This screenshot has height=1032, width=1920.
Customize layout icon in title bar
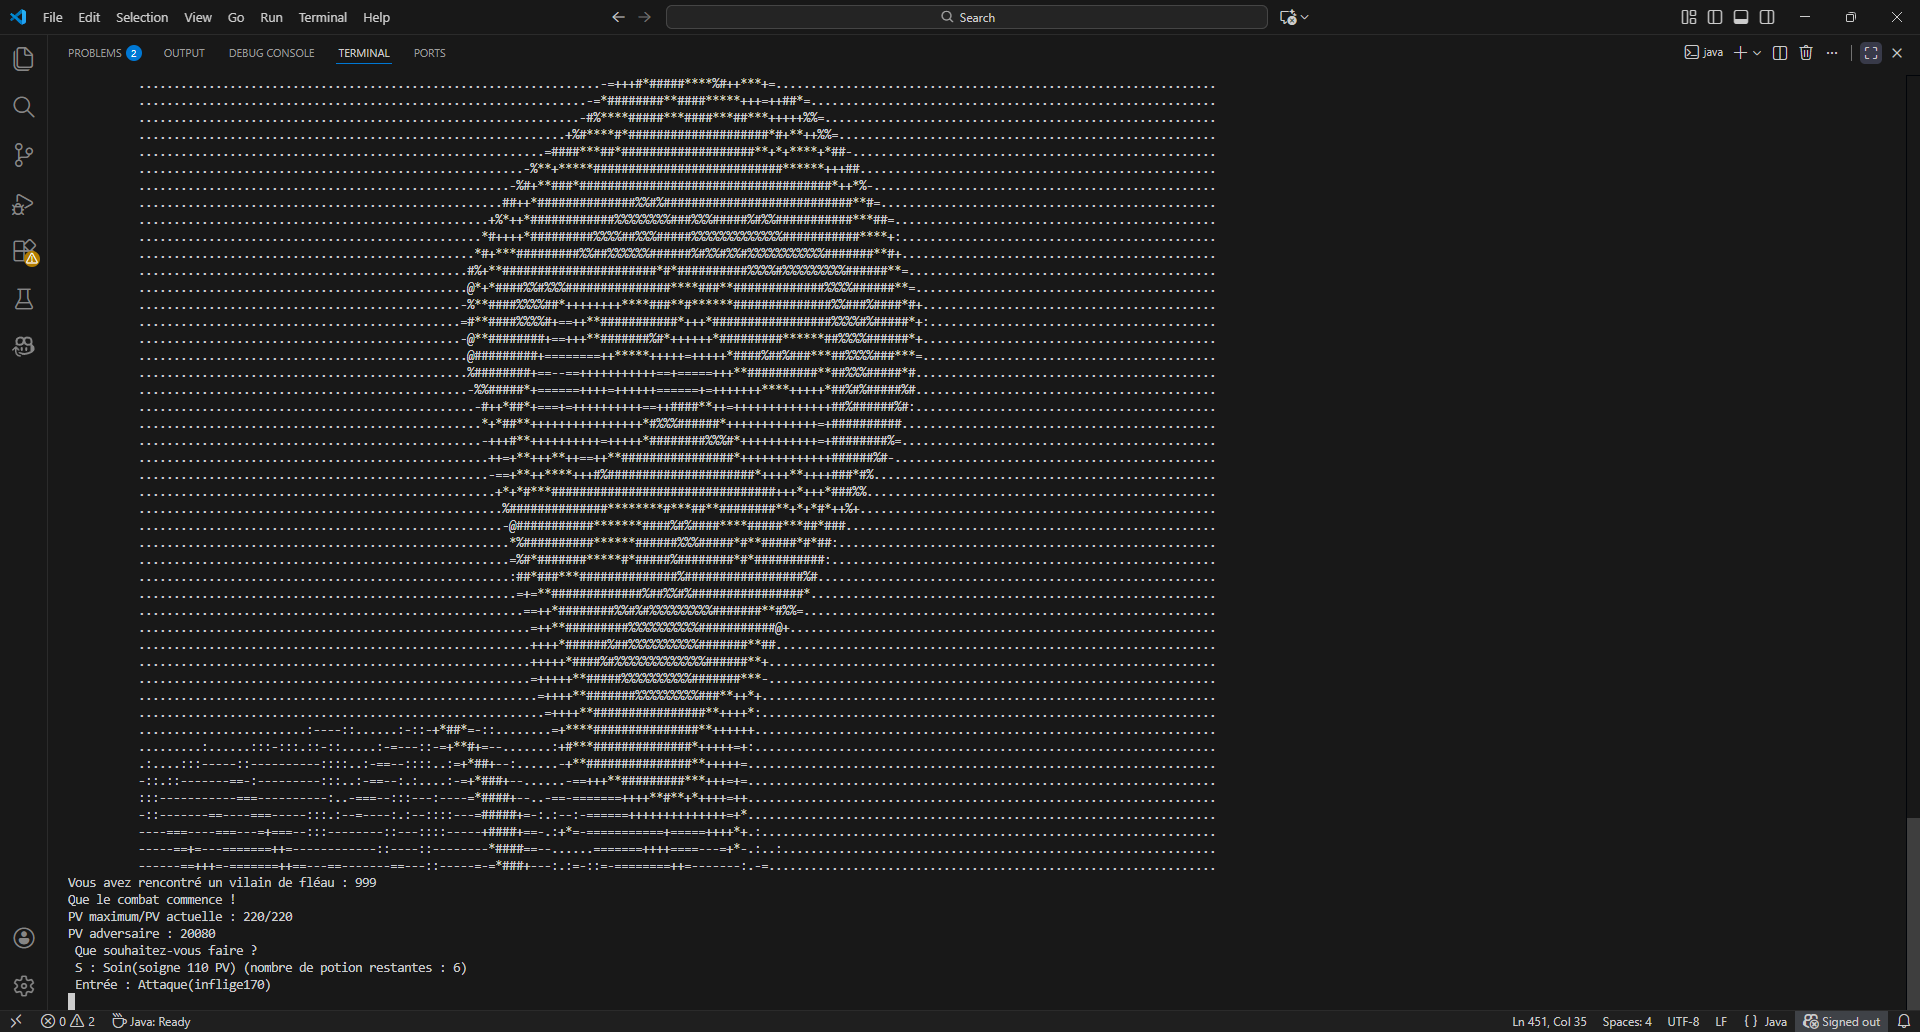tap(1689, 17)
